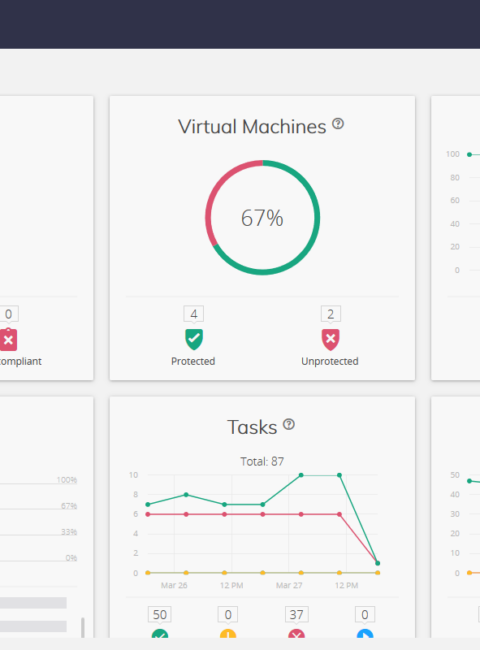
Task: Open Tasks help question icon
Action: tap(289, 424)
